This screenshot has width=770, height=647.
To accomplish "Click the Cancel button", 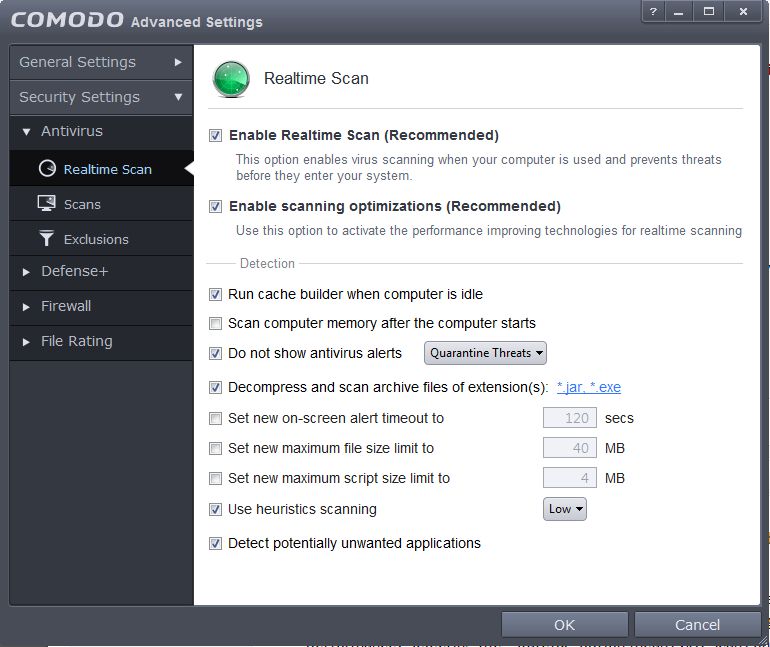I will tap(697, 624).
